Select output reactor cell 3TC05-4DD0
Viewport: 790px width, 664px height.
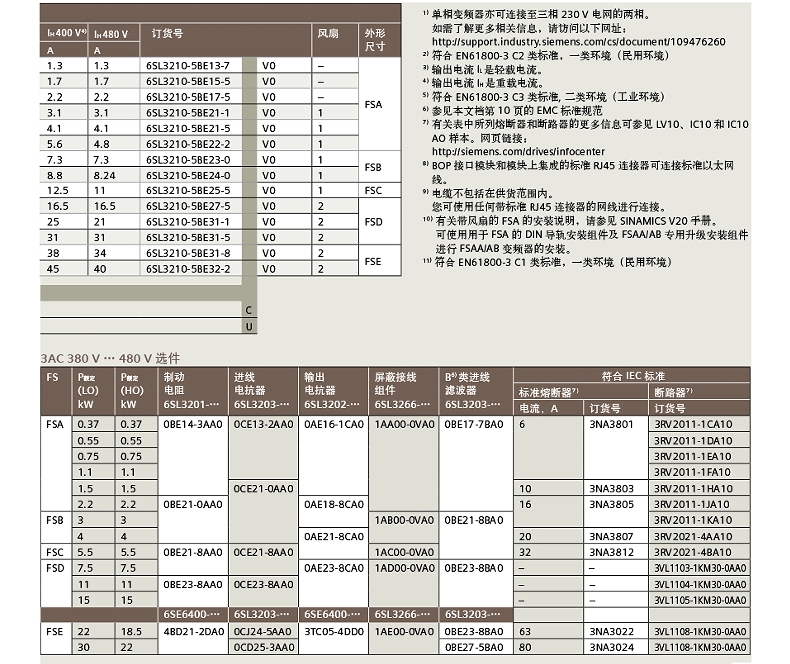[x=327, y=632]
